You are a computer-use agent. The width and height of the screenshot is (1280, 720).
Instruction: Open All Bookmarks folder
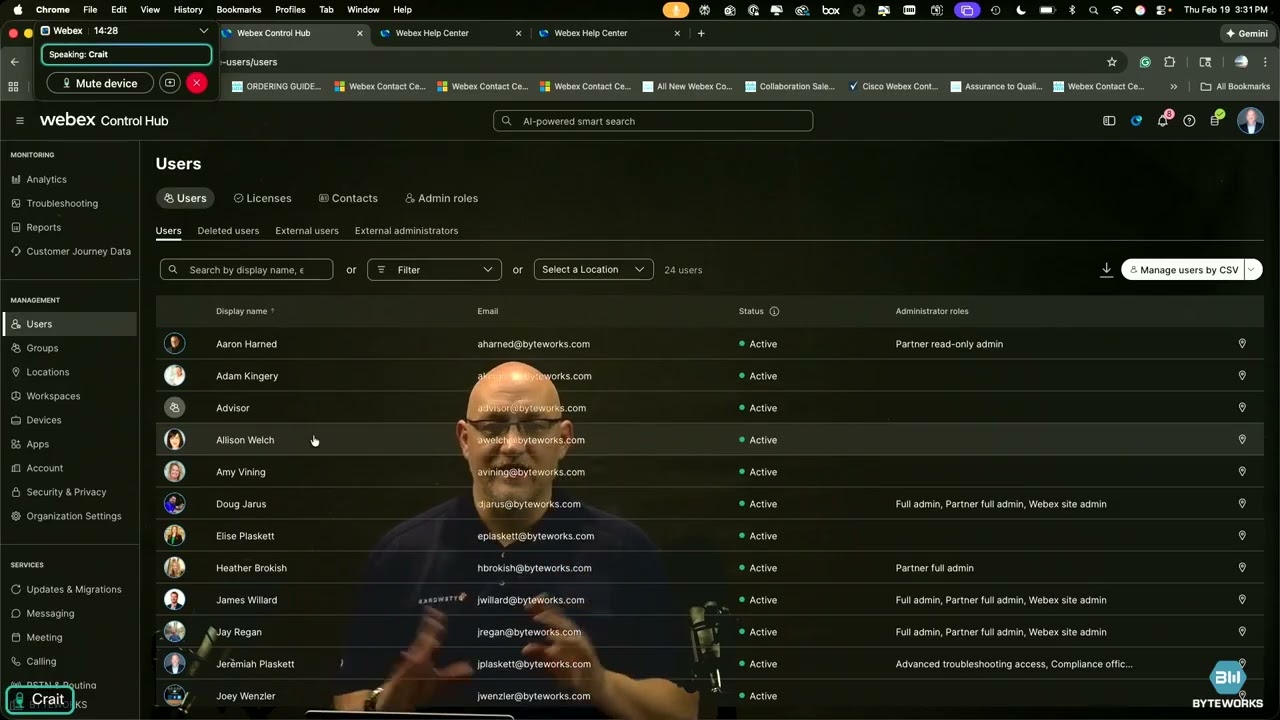[1235, 87]
